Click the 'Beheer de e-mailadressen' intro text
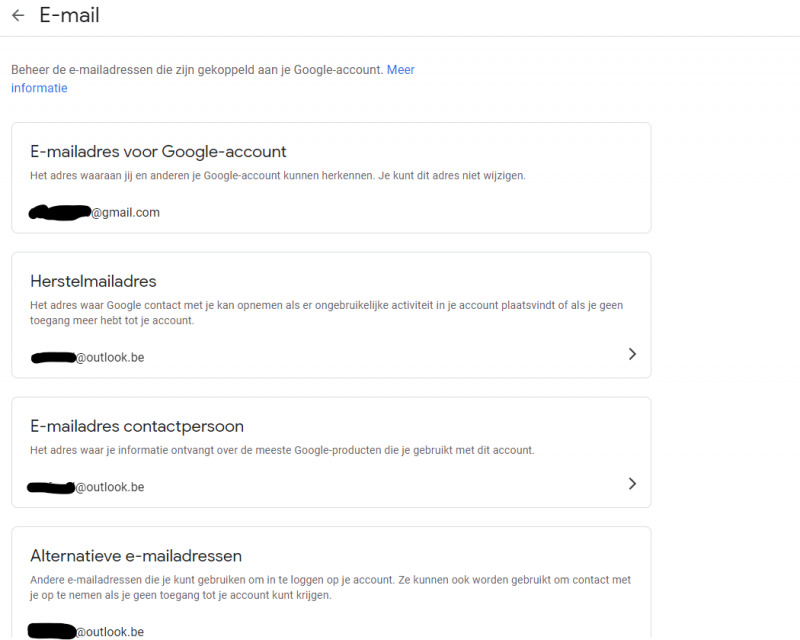 (197, 70)
